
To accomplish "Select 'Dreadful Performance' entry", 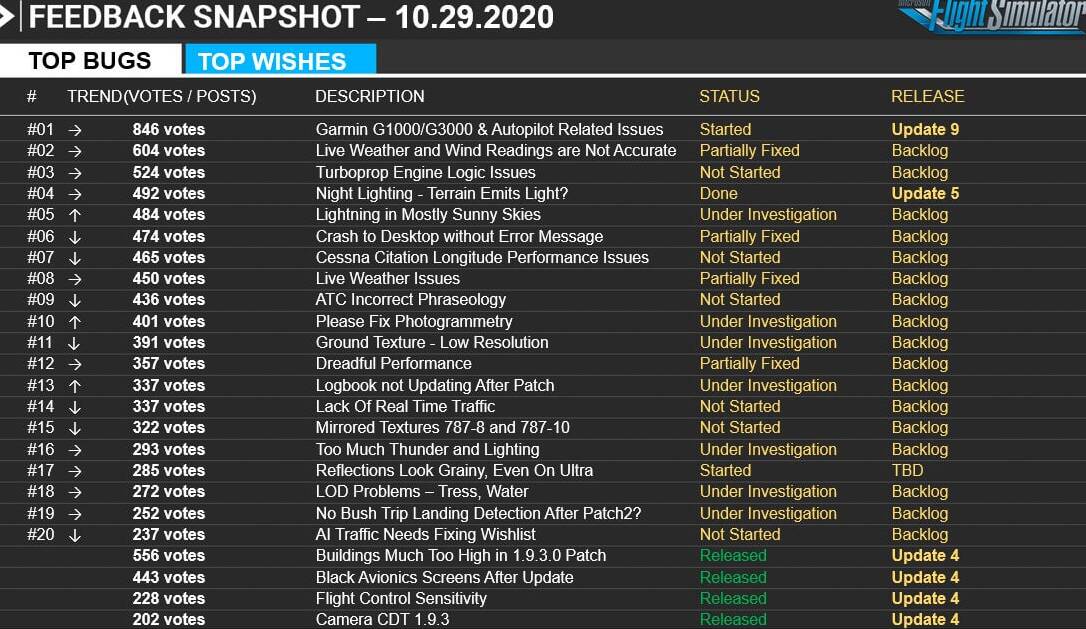I will click(393, 364).
